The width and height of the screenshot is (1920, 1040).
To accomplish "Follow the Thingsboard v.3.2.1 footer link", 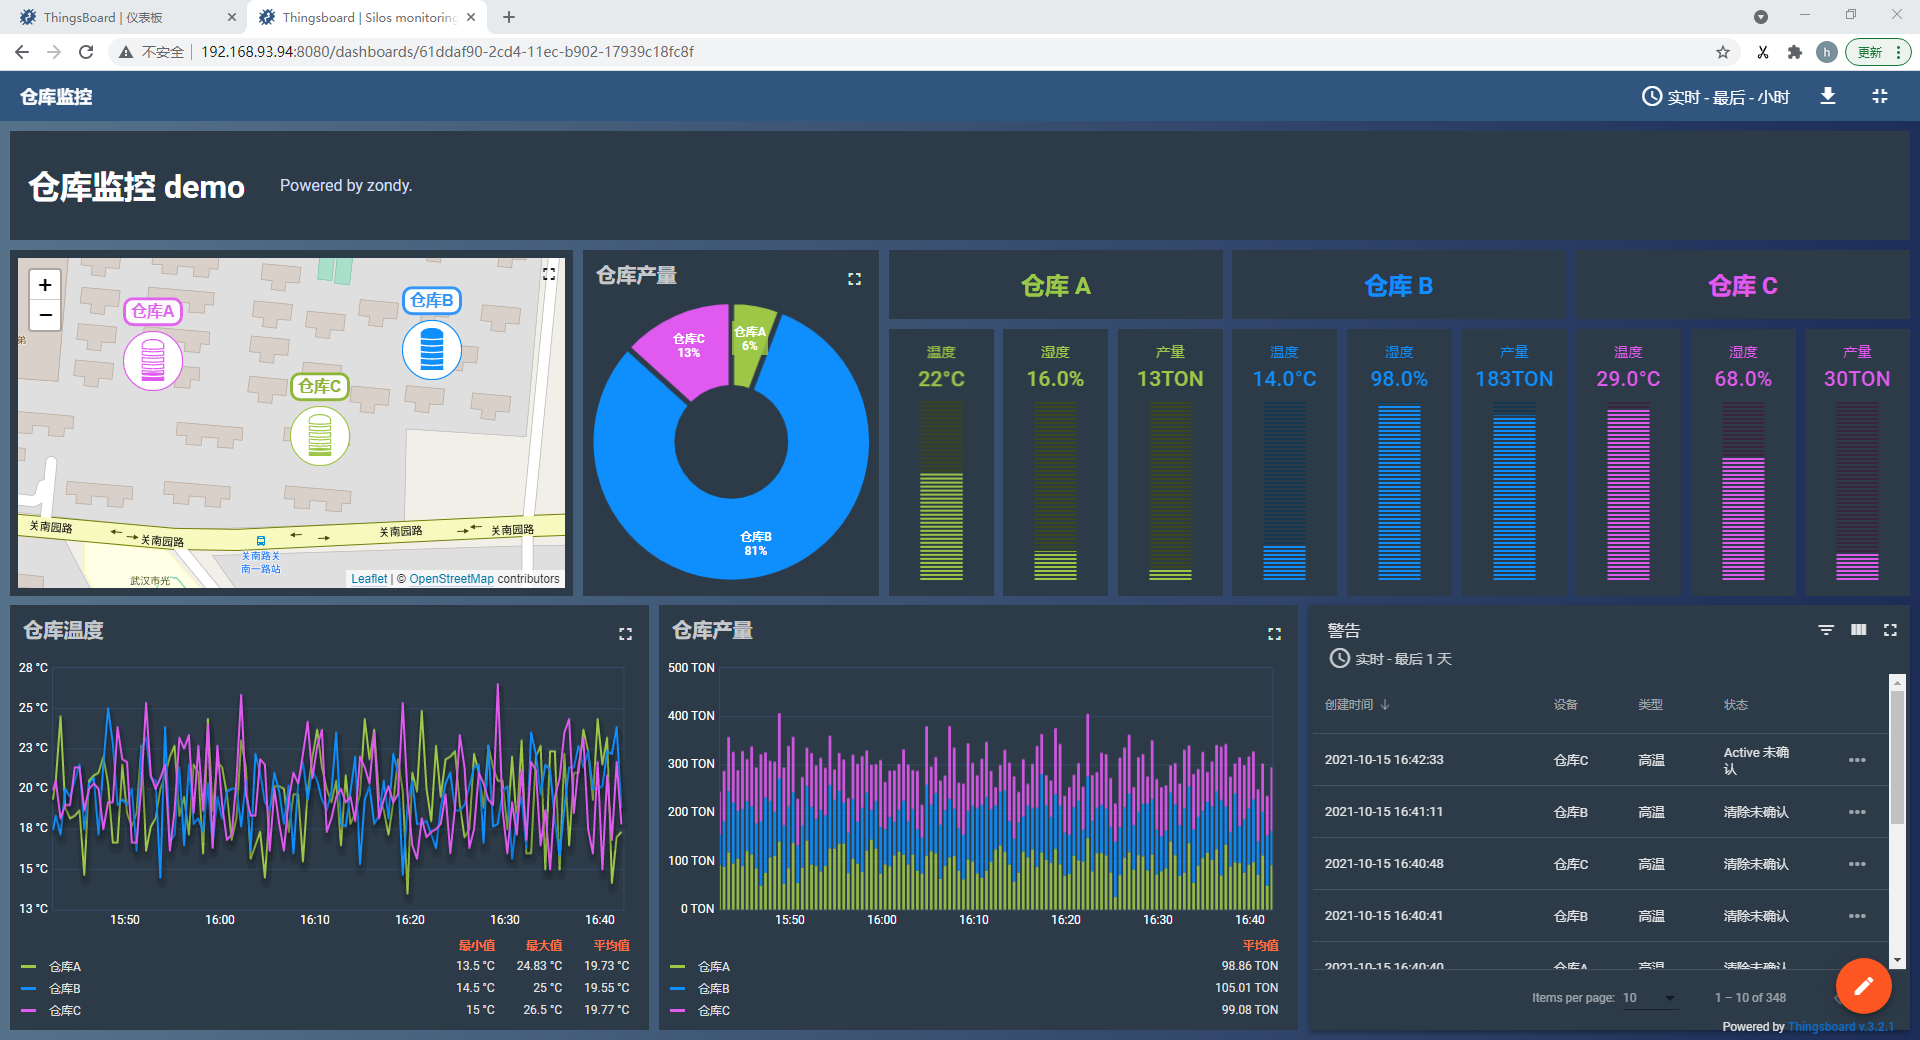I will click(x=1841, y=1027).
